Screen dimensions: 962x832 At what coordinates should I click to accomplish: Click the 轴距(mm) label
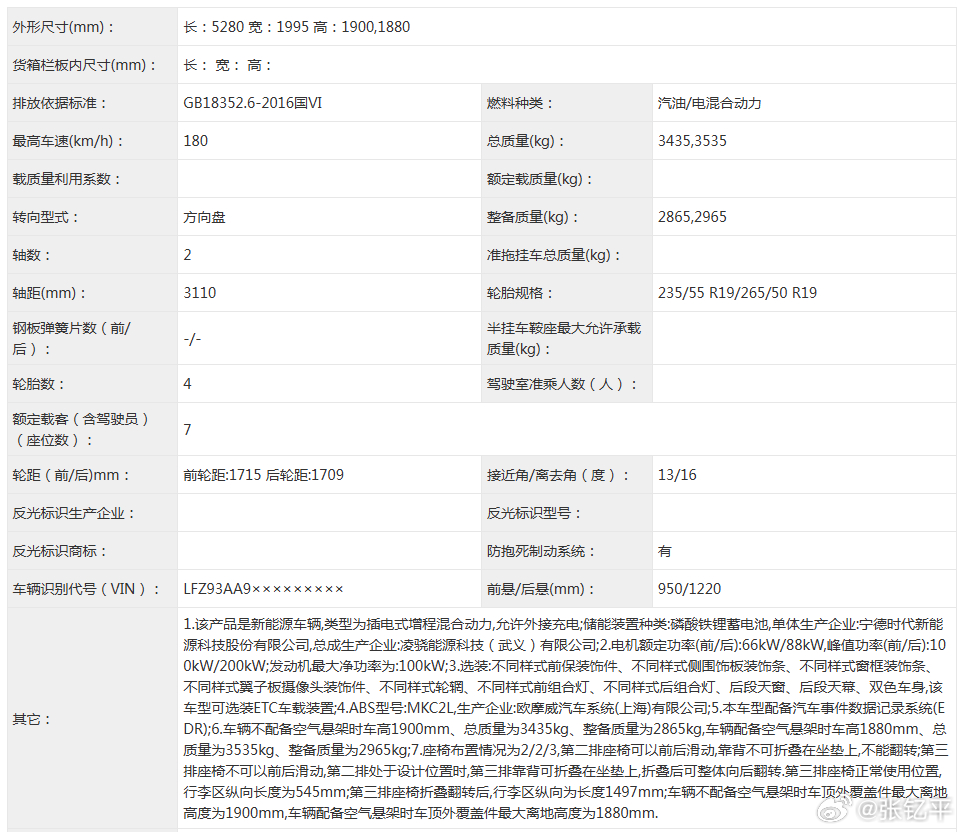(49, 293)
